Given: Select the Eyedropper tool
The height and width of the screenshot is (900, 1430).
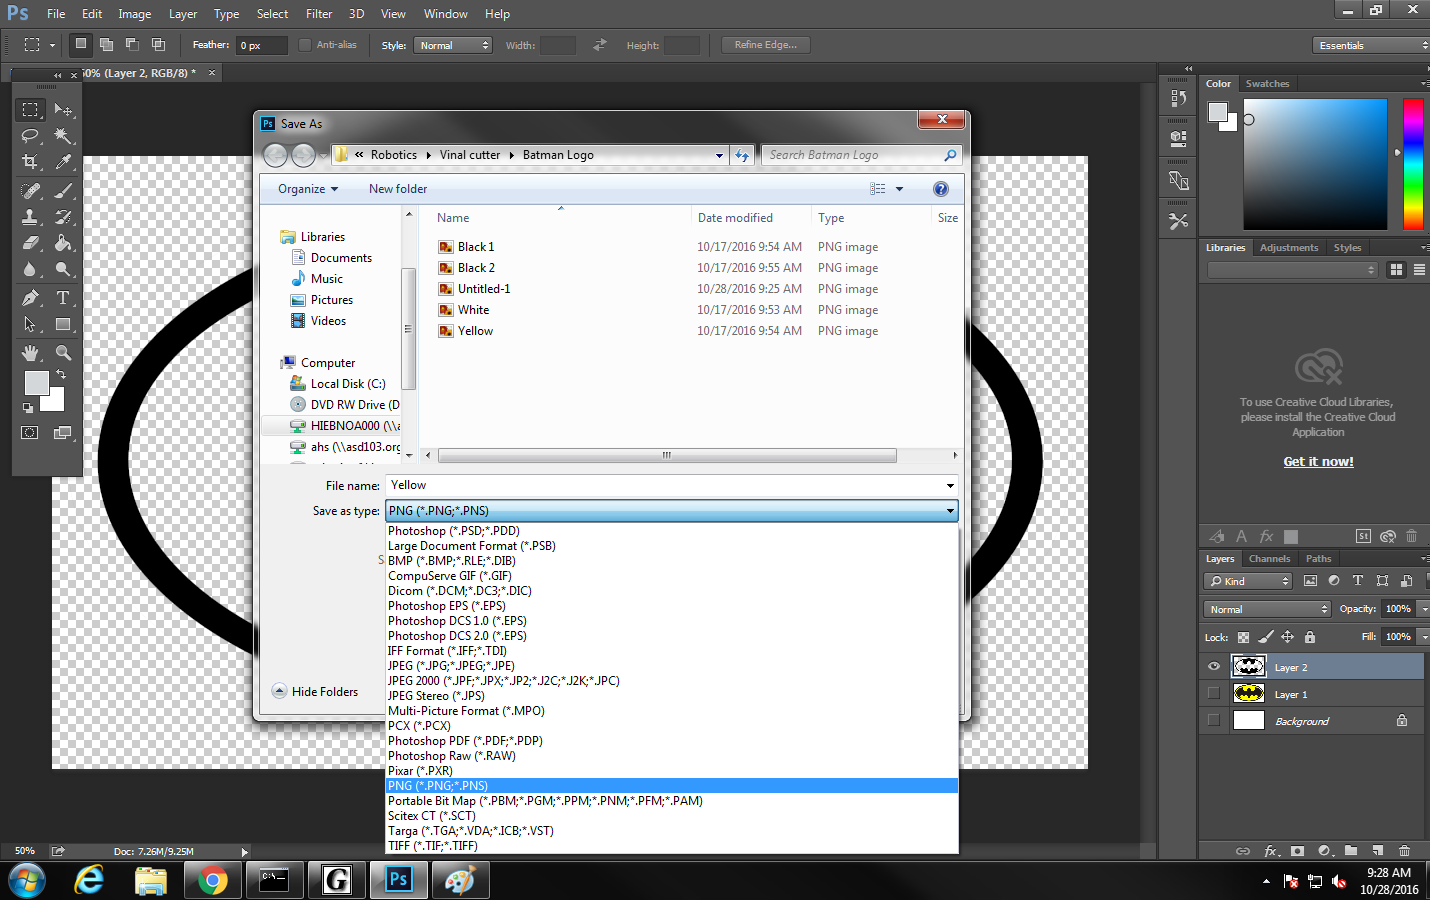Looking at the screenshot, I should pyautogui.click(x=63, y=161).
